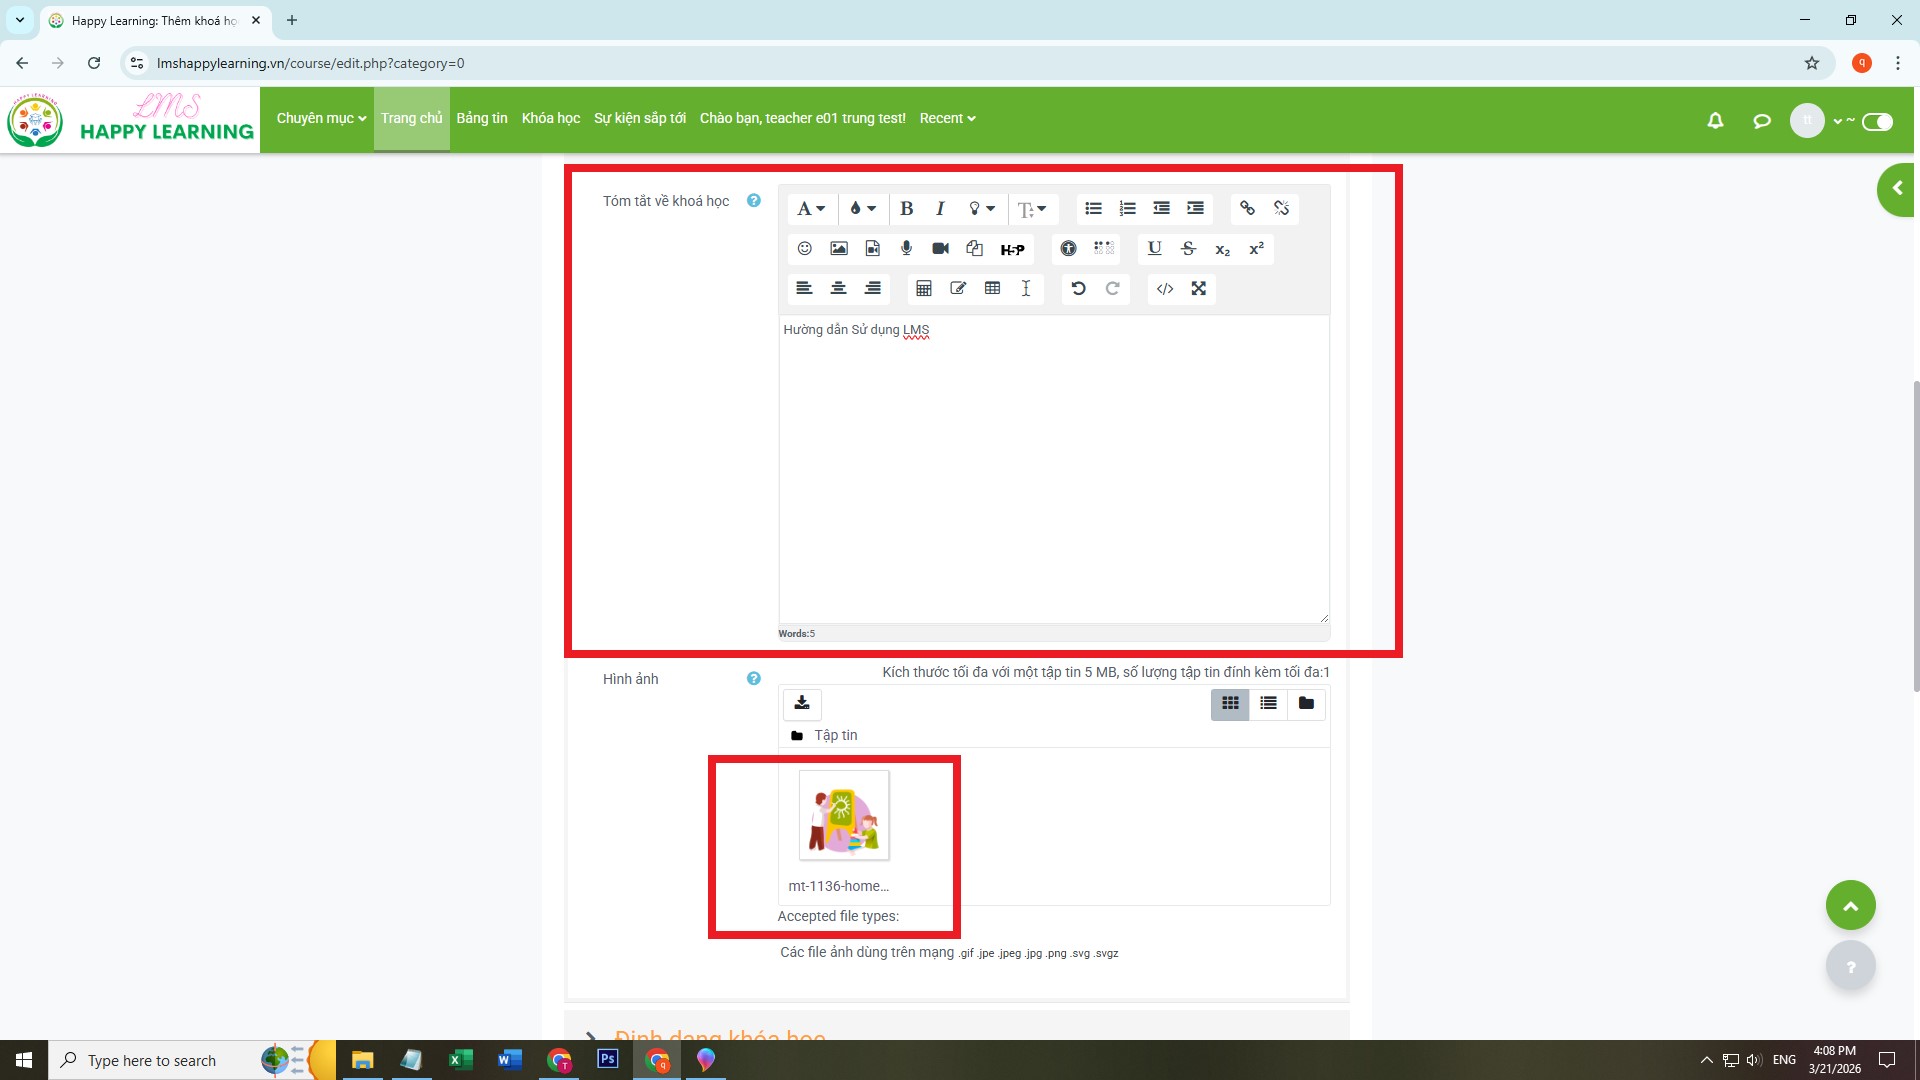Click the record audio microphone icon

[x=906, y=248]
